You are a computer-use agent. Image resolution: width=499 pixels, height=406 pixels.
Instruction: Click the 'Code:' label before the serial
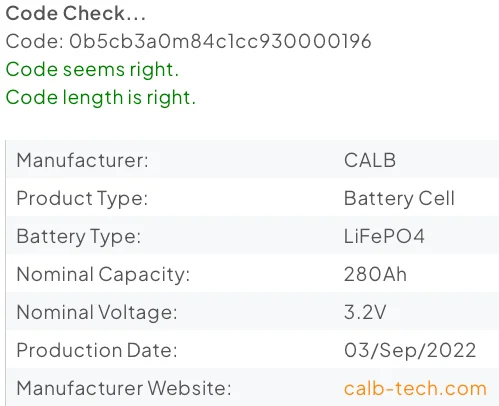click(x=35, y=42)
